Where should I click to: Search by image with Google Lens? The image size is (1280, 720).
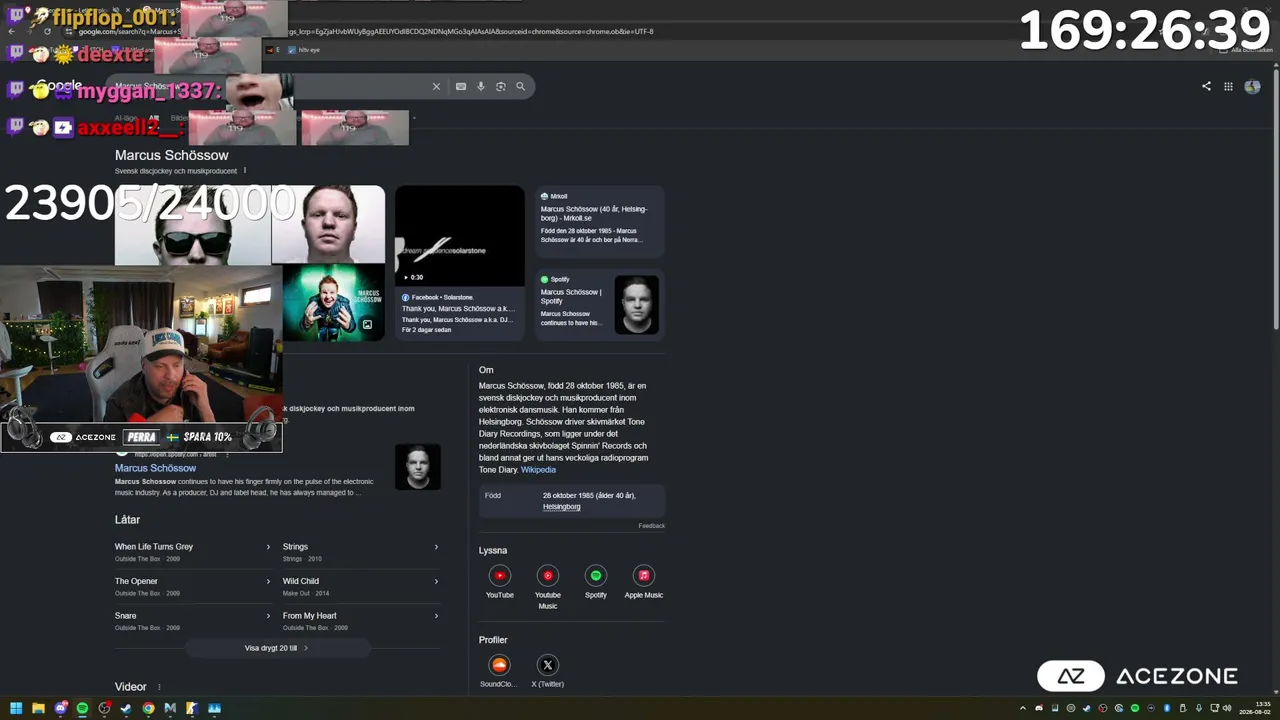point(501,87)
